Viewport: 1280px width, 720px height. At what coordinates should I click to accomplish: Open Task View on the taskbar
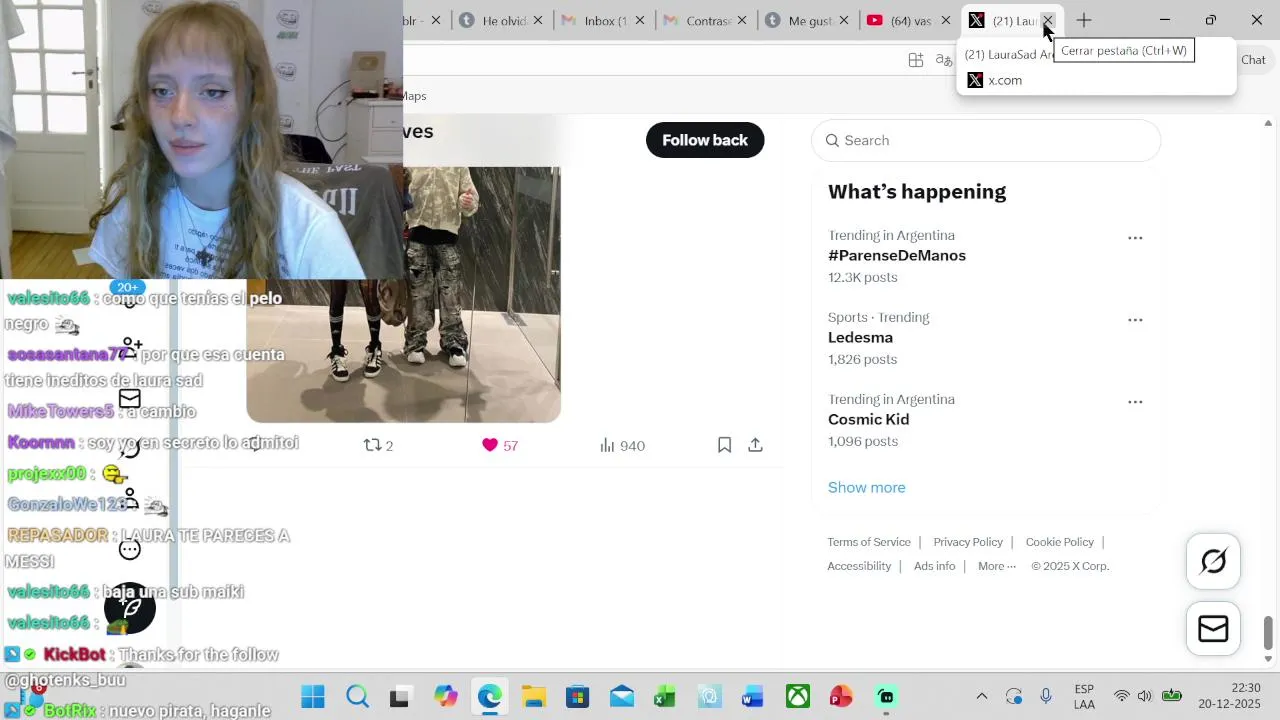[399, 697]
